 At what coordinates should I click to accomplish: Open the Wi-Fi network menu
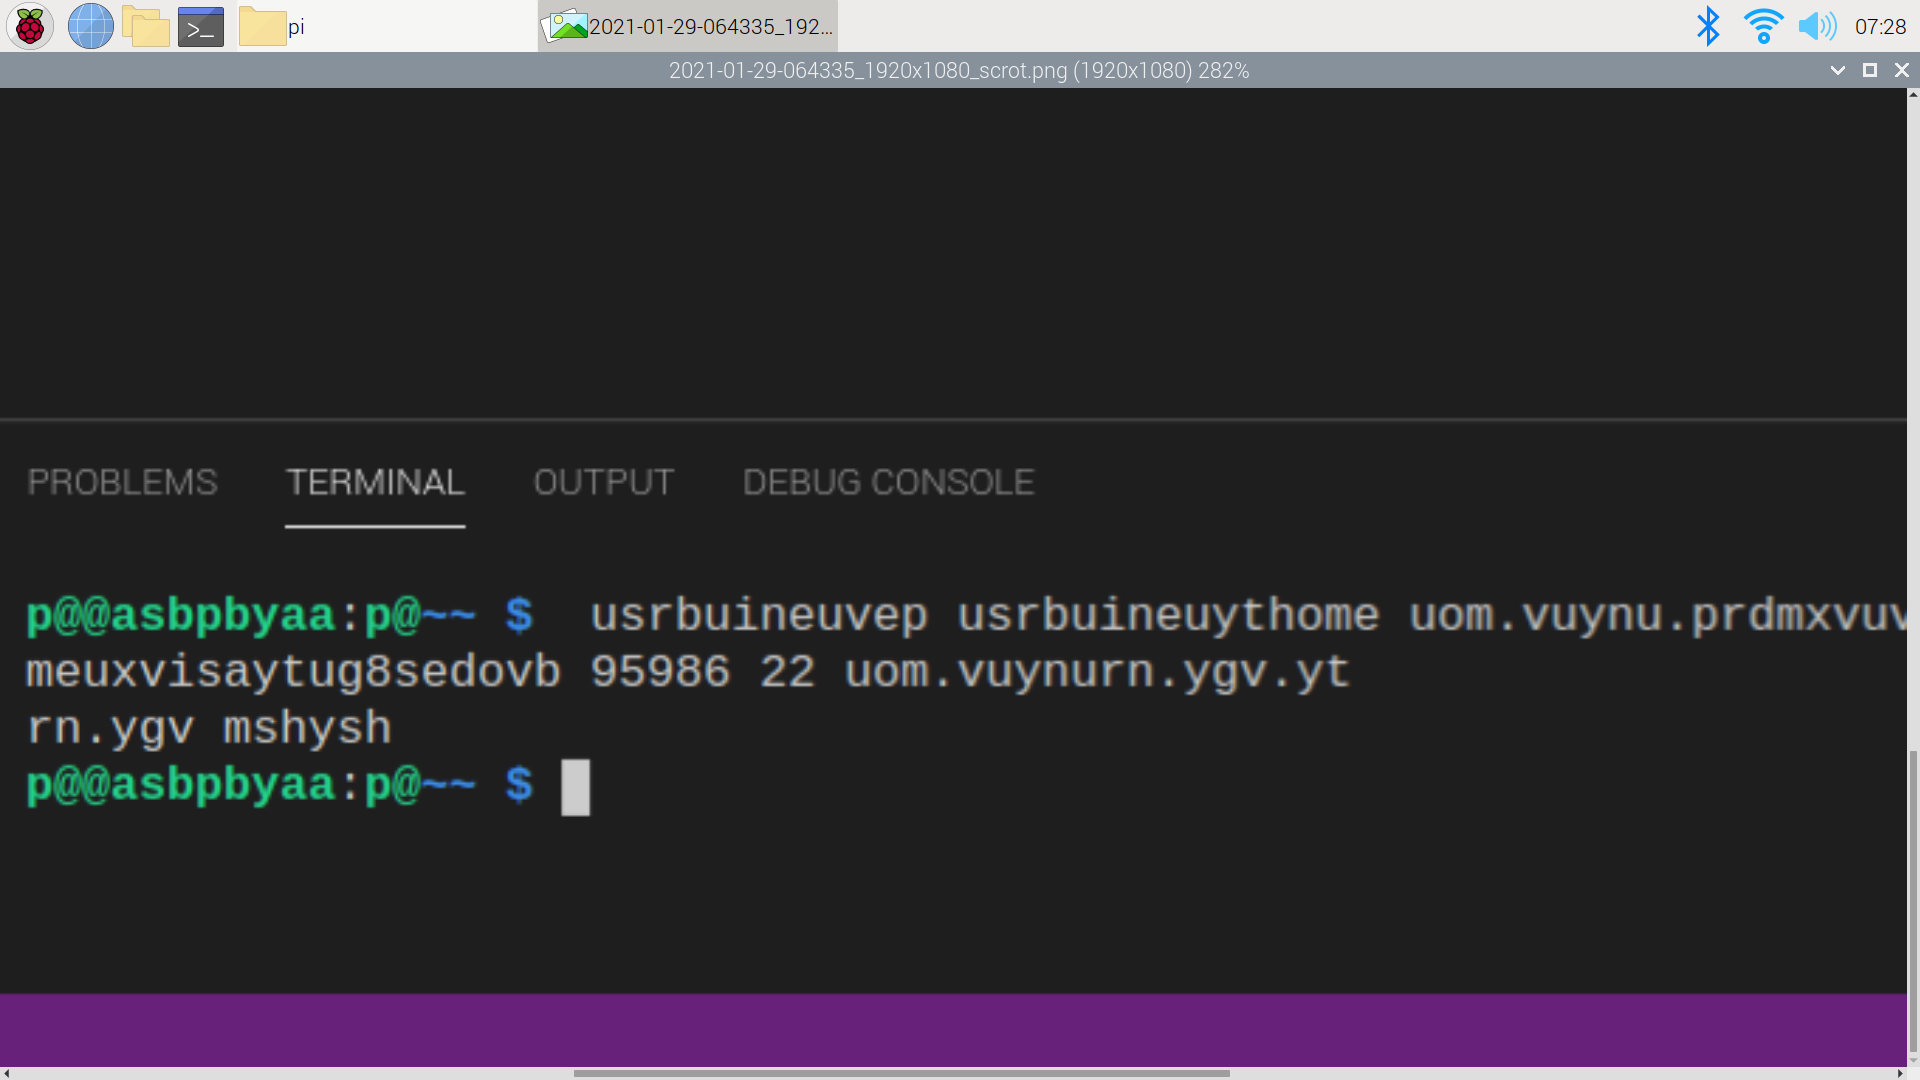tap(1763, 26)
